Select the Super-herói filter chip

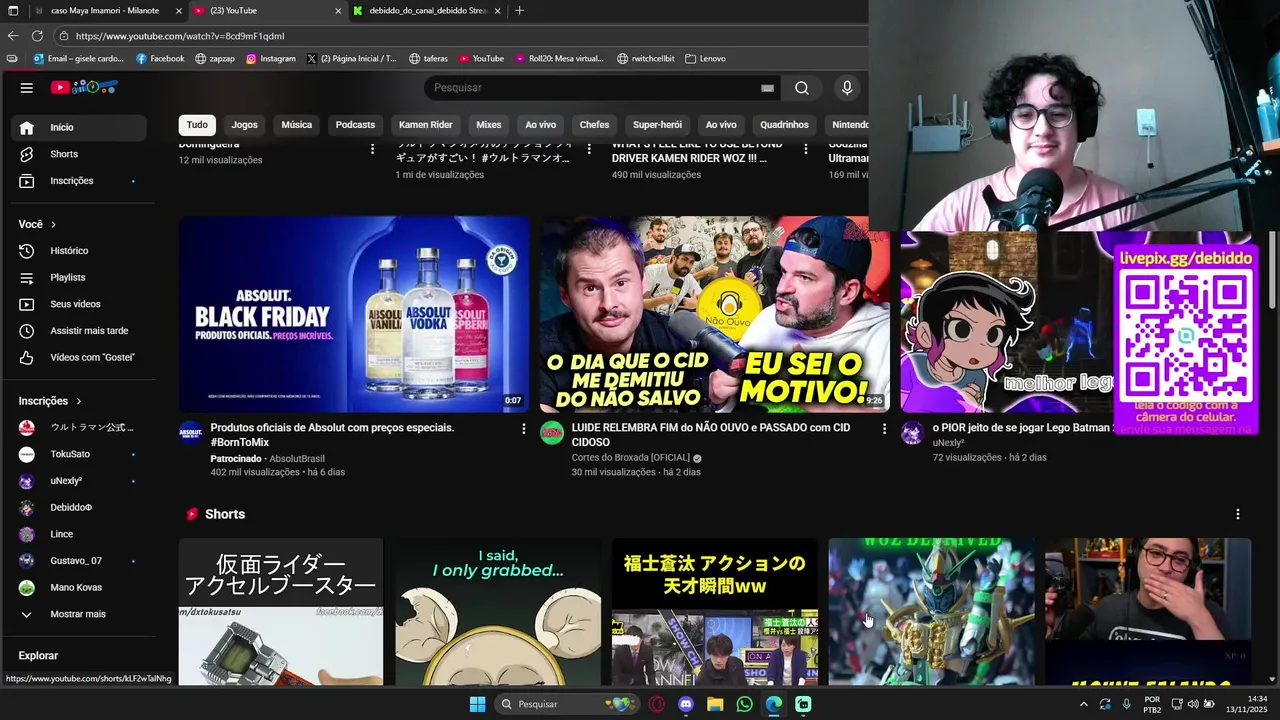pyautogui.click(x=657, y=125)
